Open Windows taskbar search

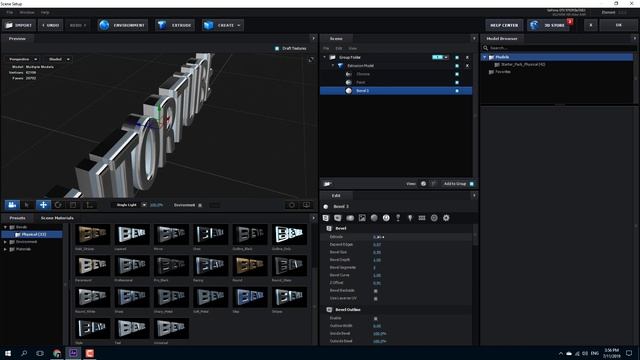click(24, 353)
